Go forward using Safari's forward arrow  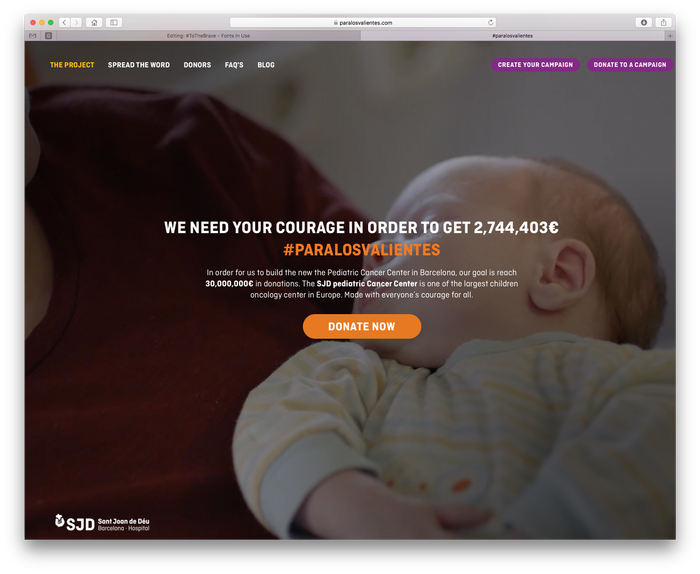pos(76,22)
